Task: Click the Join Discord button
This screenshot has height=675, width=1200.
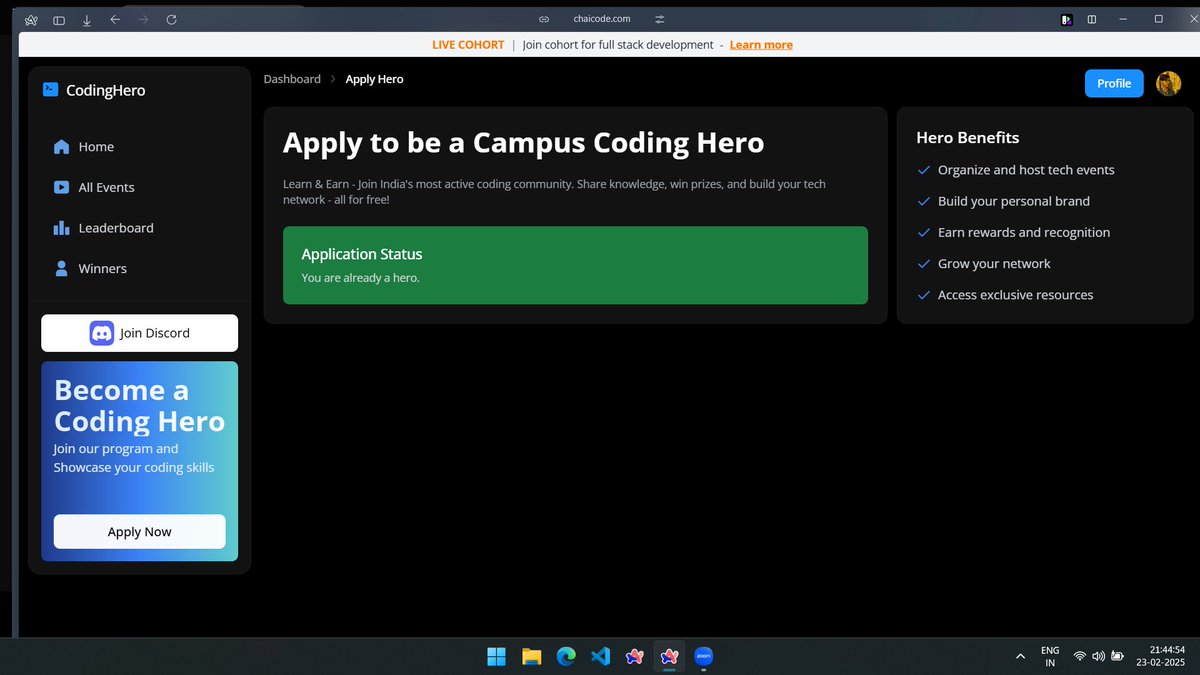Action: 139,333
